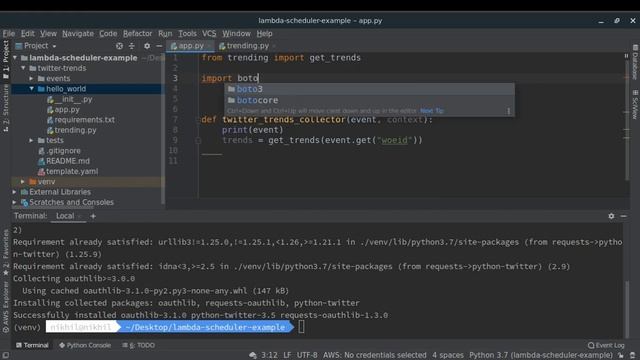Open the Project view dropdown

pyautogui.click(x=36, y=46)
